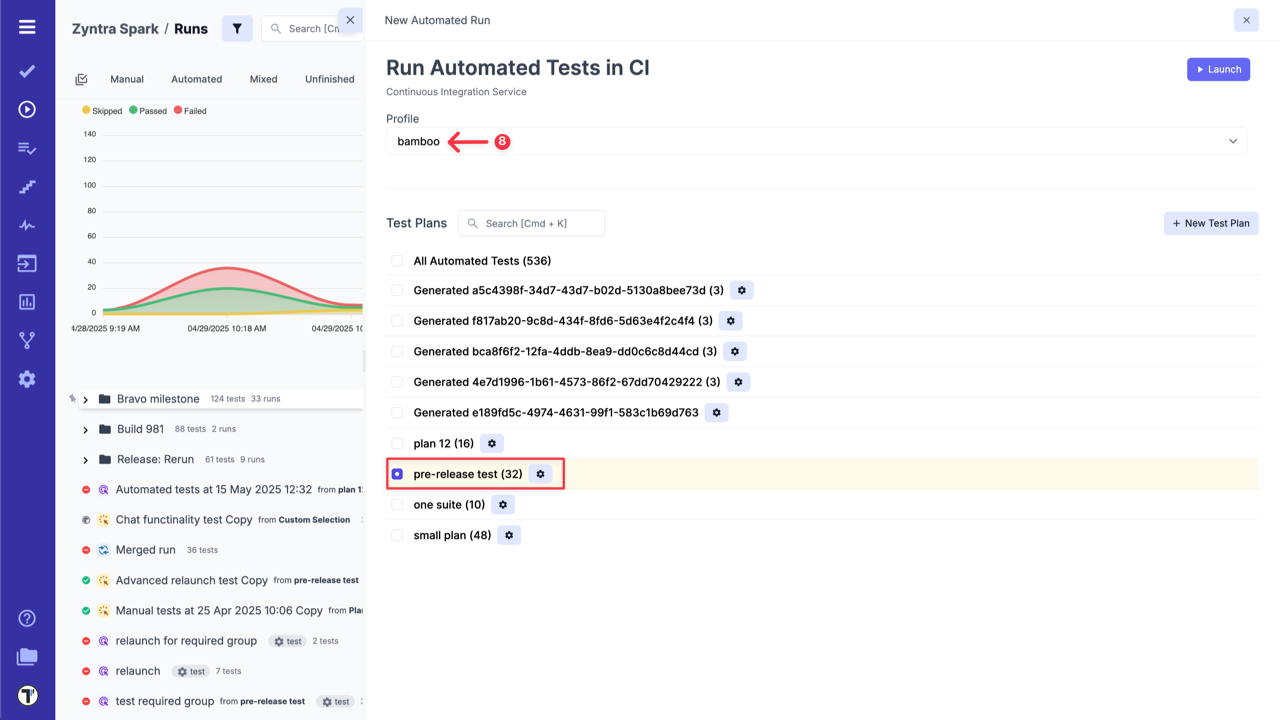Screen dimensions: 1280x720
Task: Expand the Build 981 folder
Action: [x=86, y=429]
